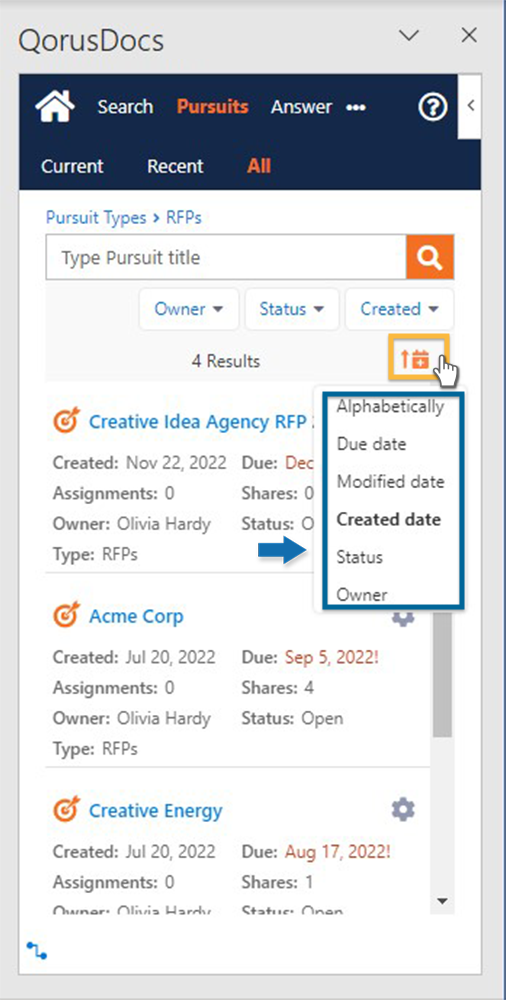The height and width of the screenshot is (1000, 506).
Task: Open the sort by date icon
Action: 420,358
